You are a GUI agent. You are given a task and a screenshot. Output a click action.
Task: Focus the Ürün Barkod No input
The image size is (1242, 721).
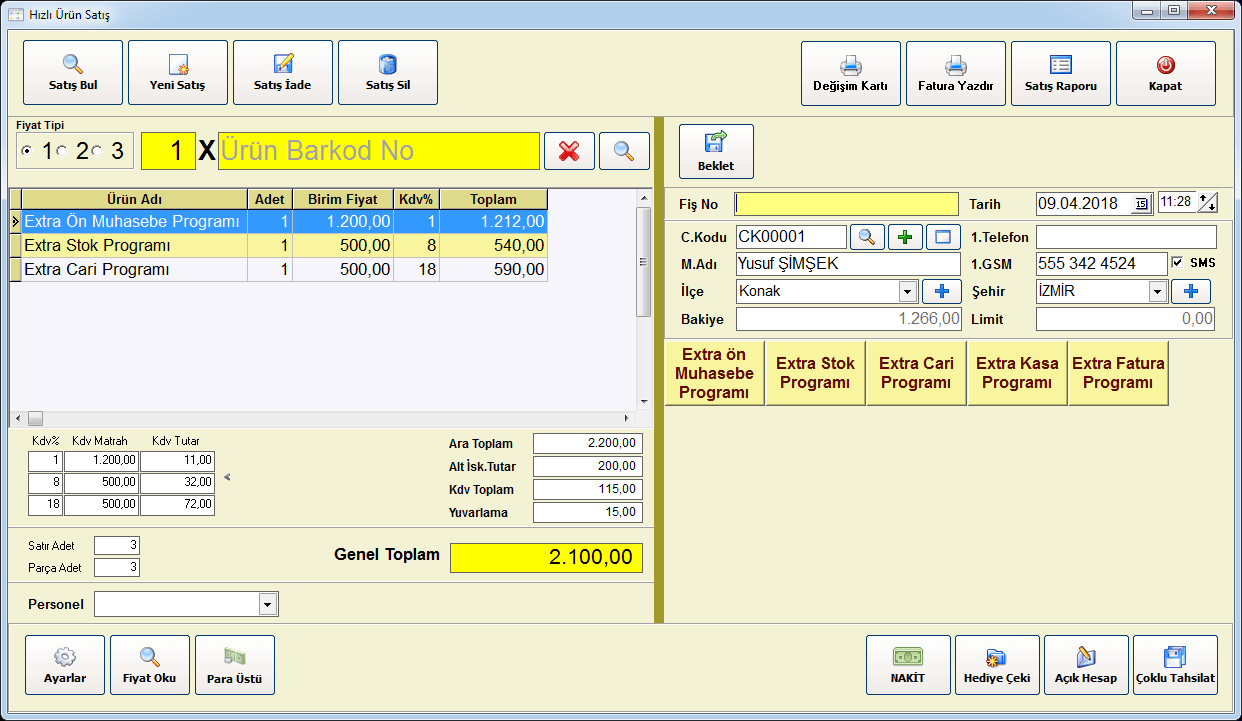point(379,151)
